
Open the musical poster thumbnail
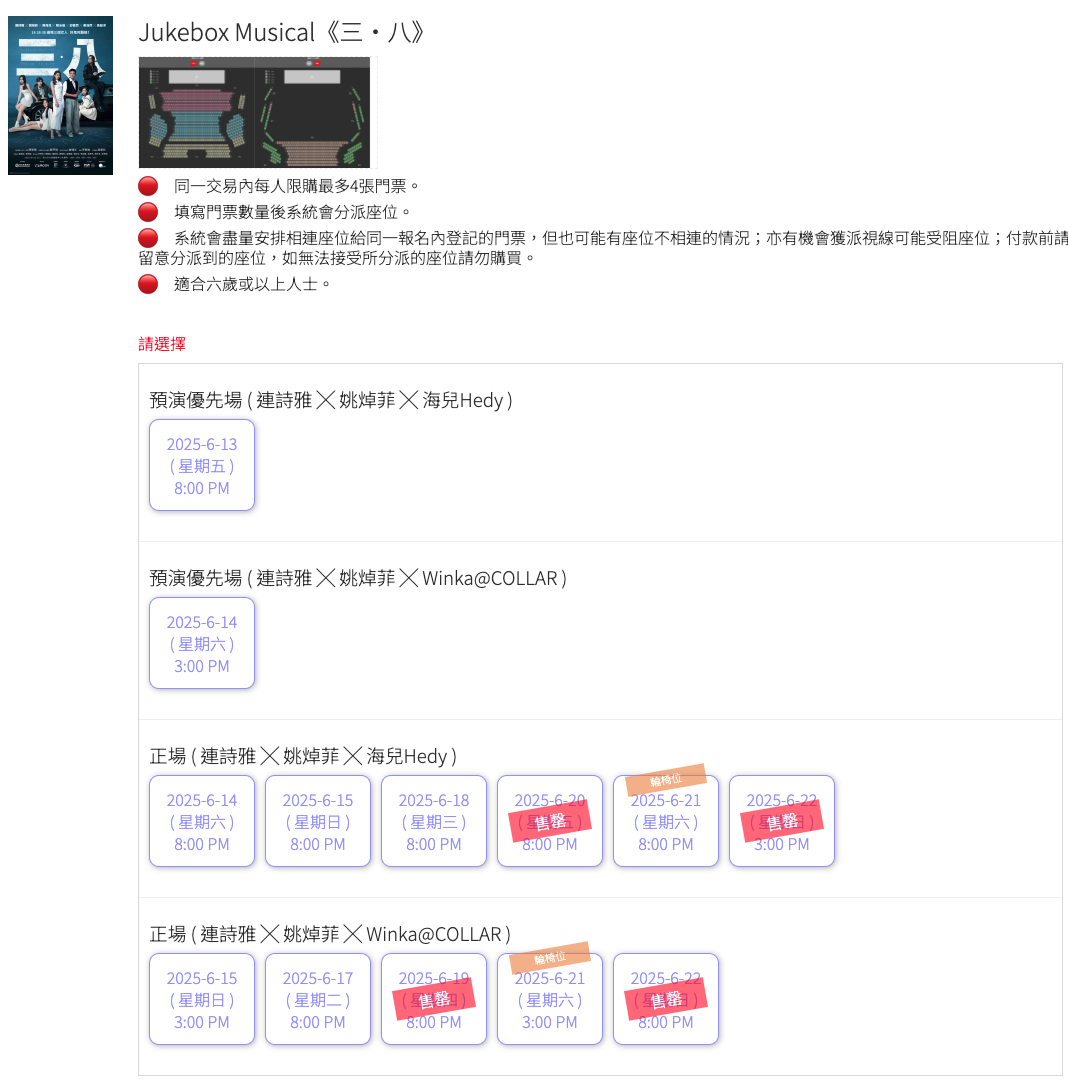click(x=60, y=95)
